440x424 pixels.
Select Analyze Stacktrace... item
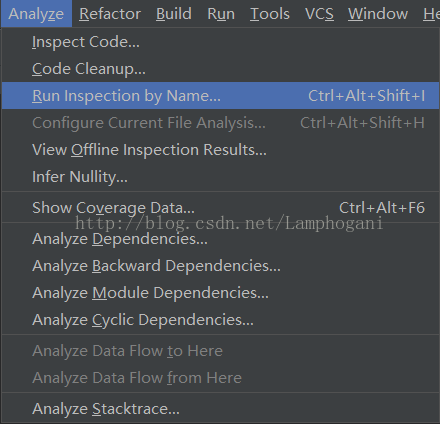click(220, 409)
